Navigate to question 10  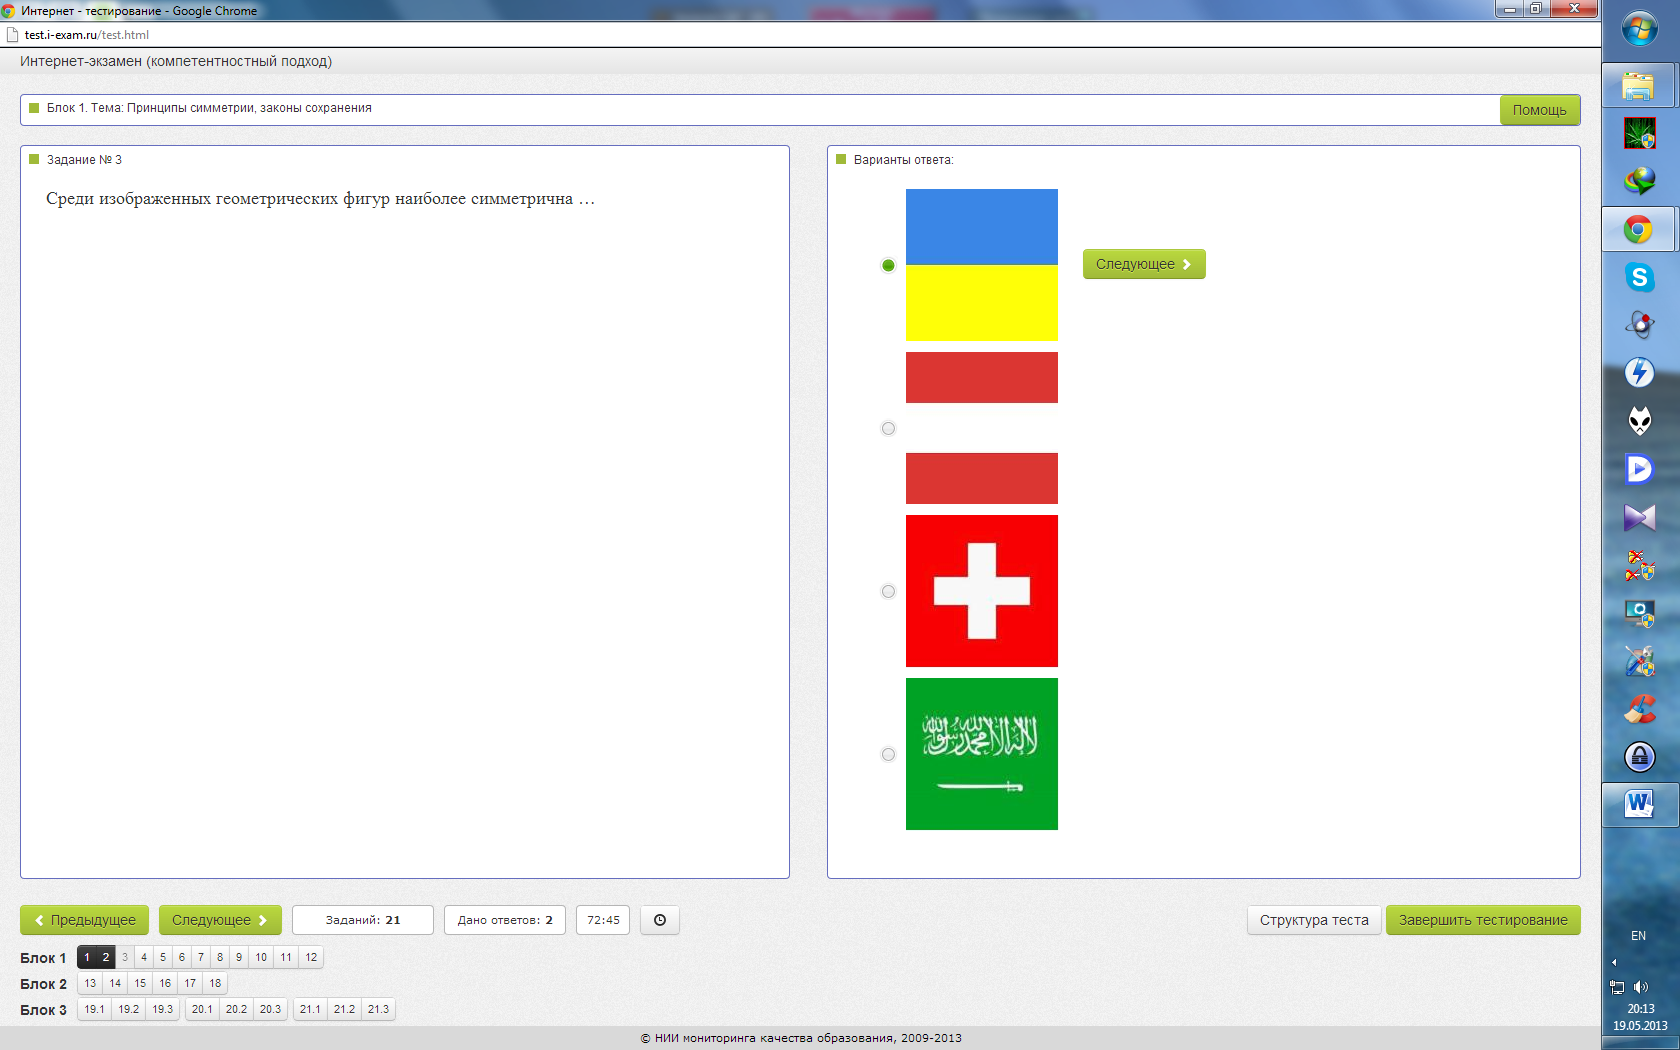[x=261, y=957]
